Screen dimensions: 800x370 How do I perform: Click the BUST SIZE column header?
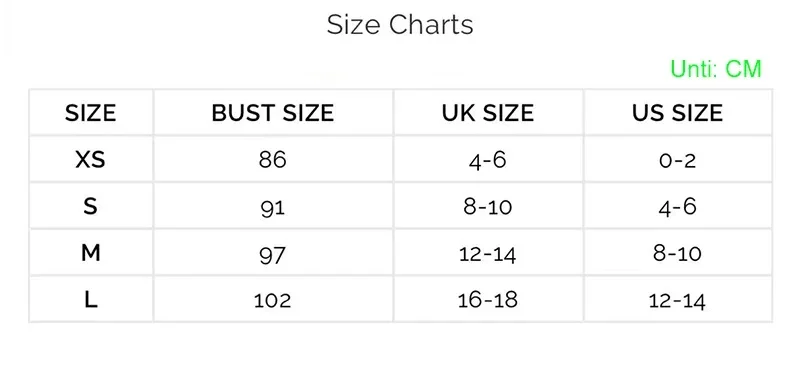pyautogui.click(x=273, y=113)
